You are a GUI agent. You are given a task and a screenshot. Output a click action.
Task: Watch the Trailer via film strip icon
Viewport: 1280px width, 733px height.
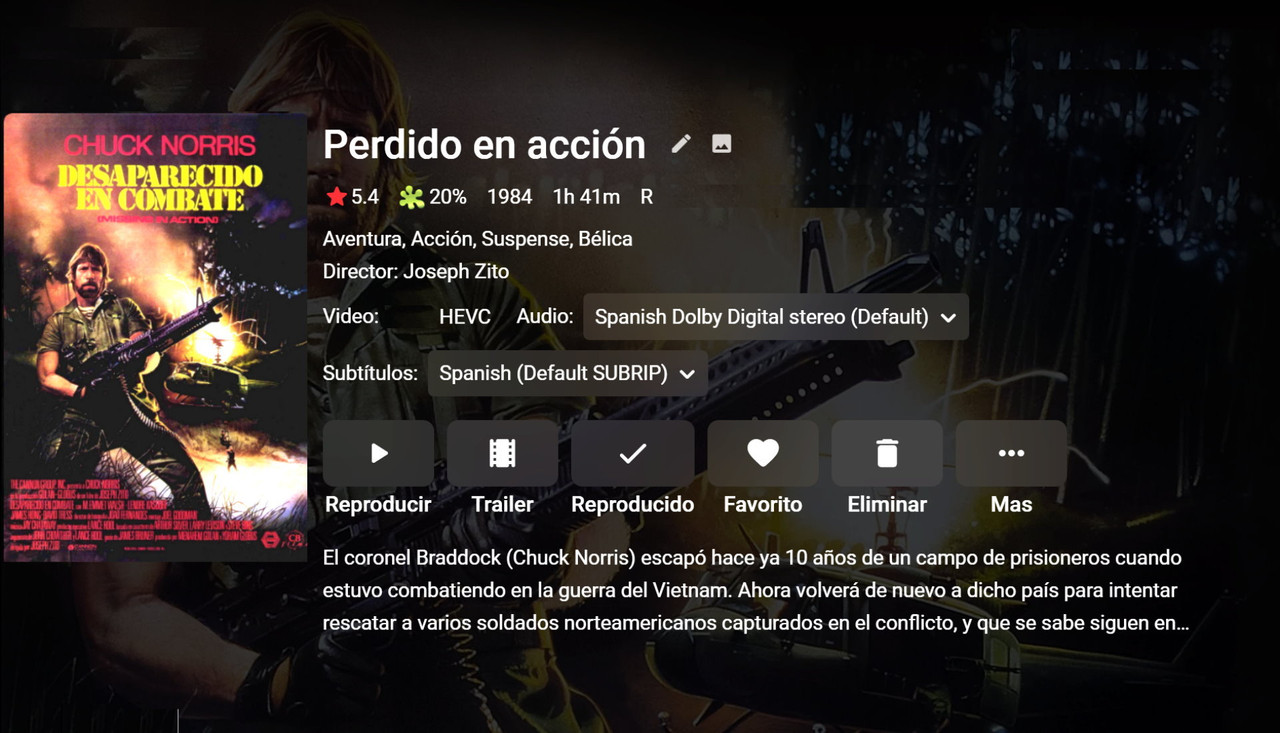[502, 453]
